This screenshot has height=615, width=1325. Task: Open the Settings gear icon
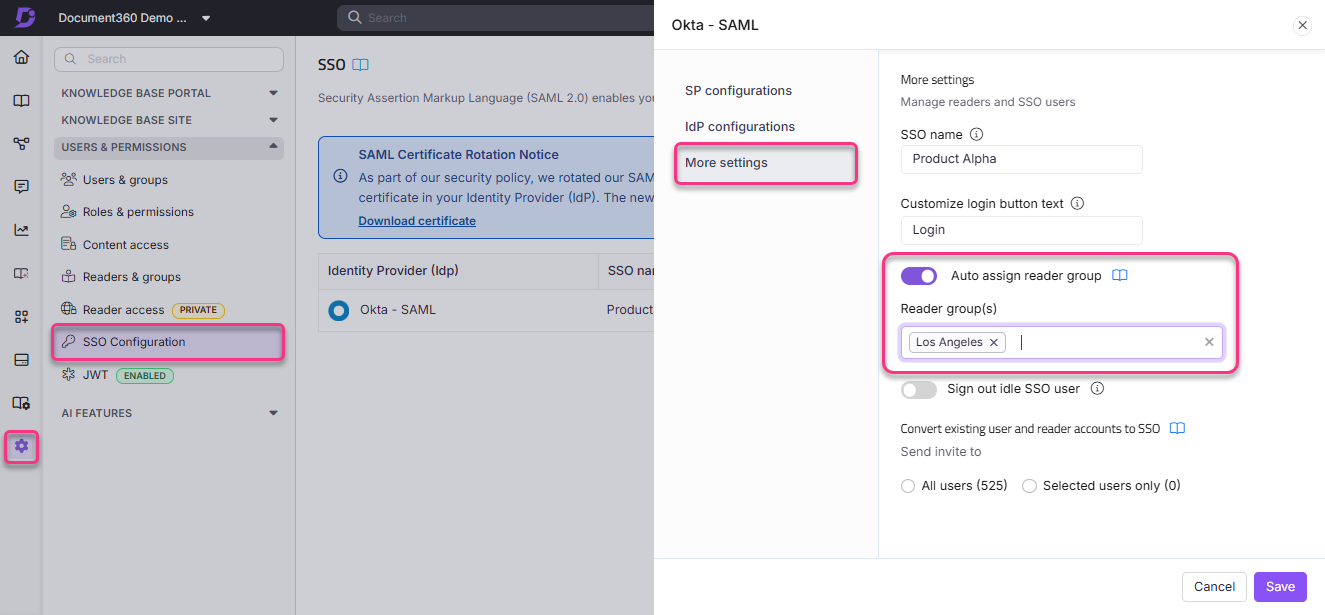coord(22,447)
